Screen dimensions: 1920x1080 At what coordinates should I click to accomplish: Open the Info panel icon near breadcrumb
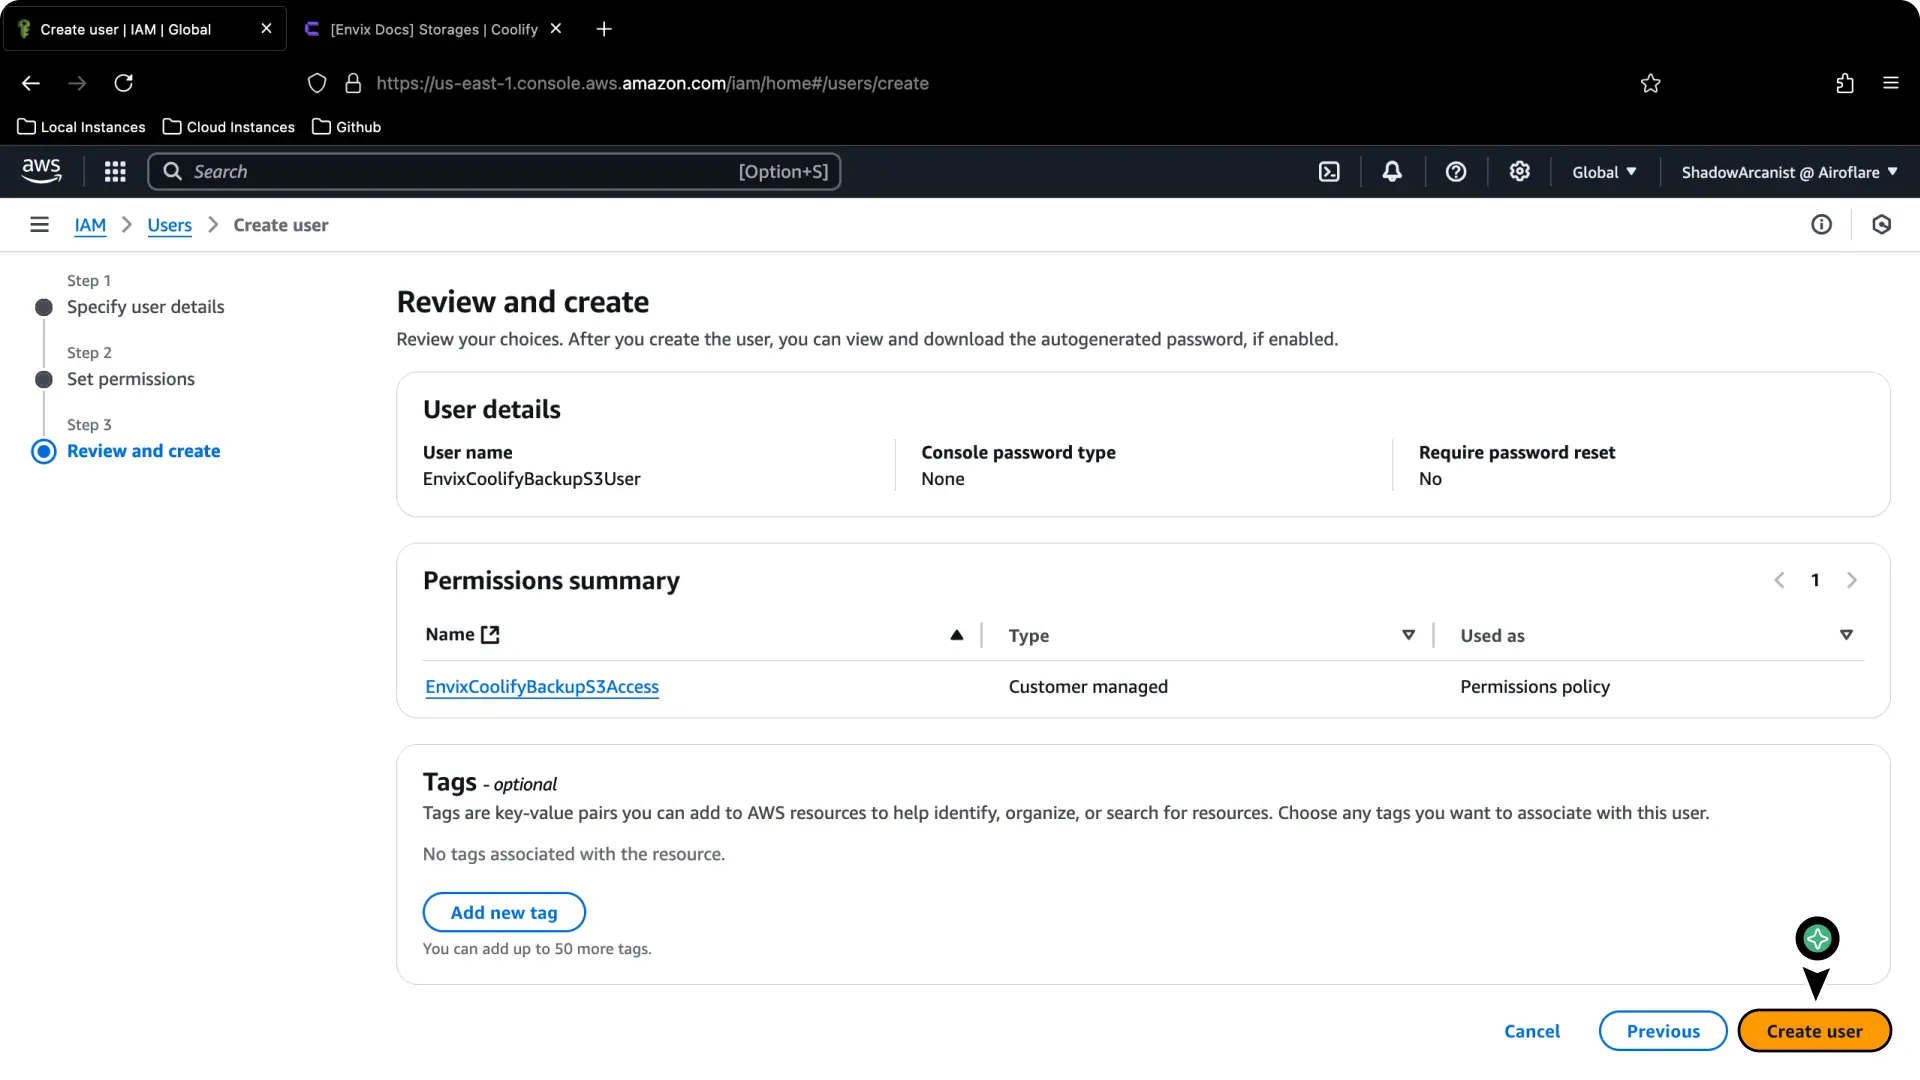click(1821, 224)
